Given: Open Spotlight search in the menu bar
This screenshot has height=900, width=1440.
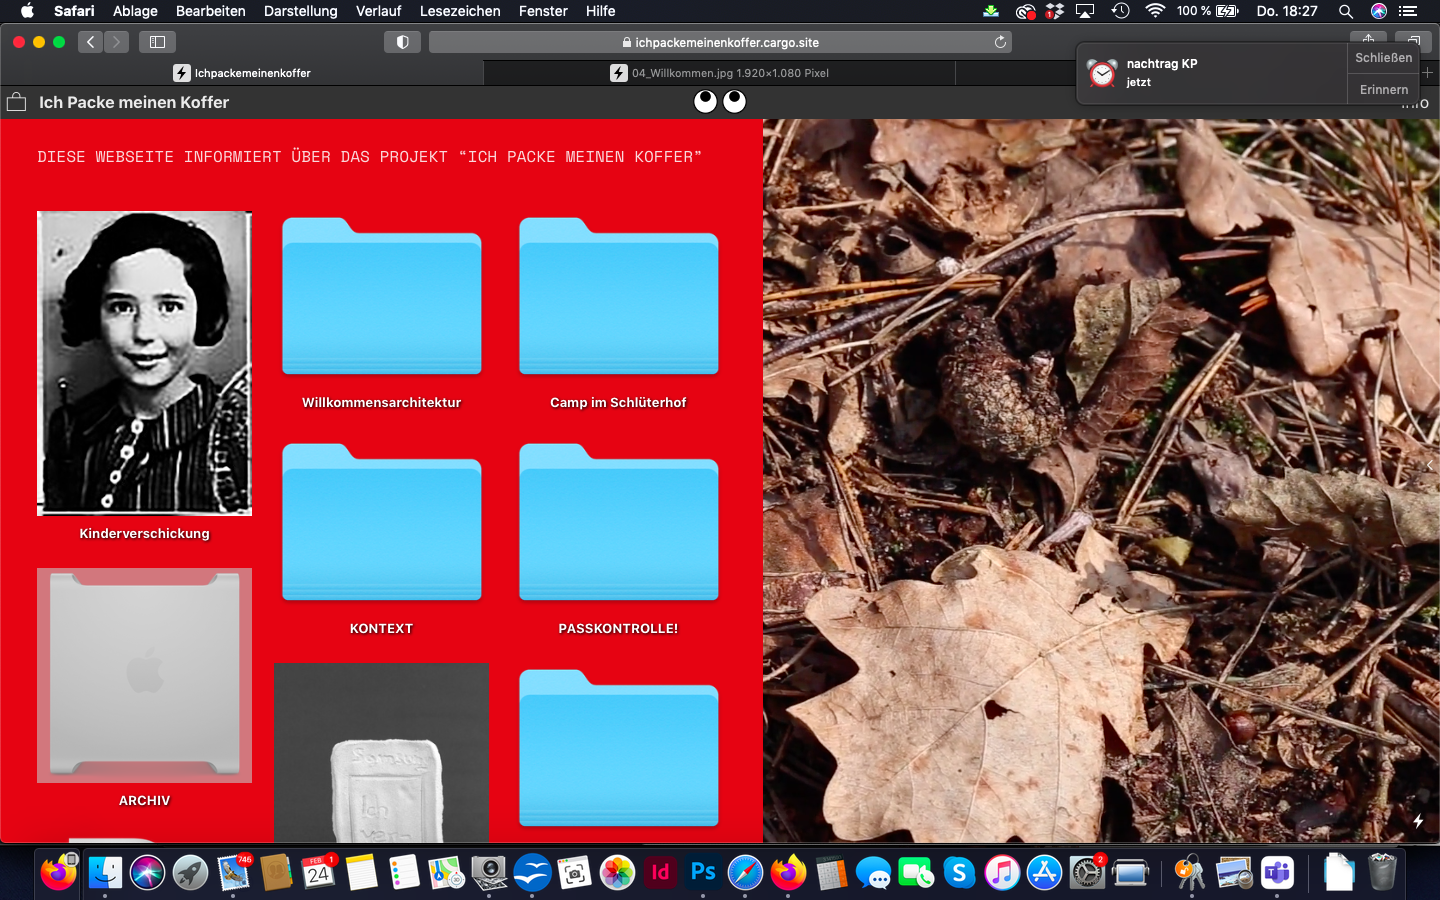Looking at the screenshot, I should tap(1346, 11).
